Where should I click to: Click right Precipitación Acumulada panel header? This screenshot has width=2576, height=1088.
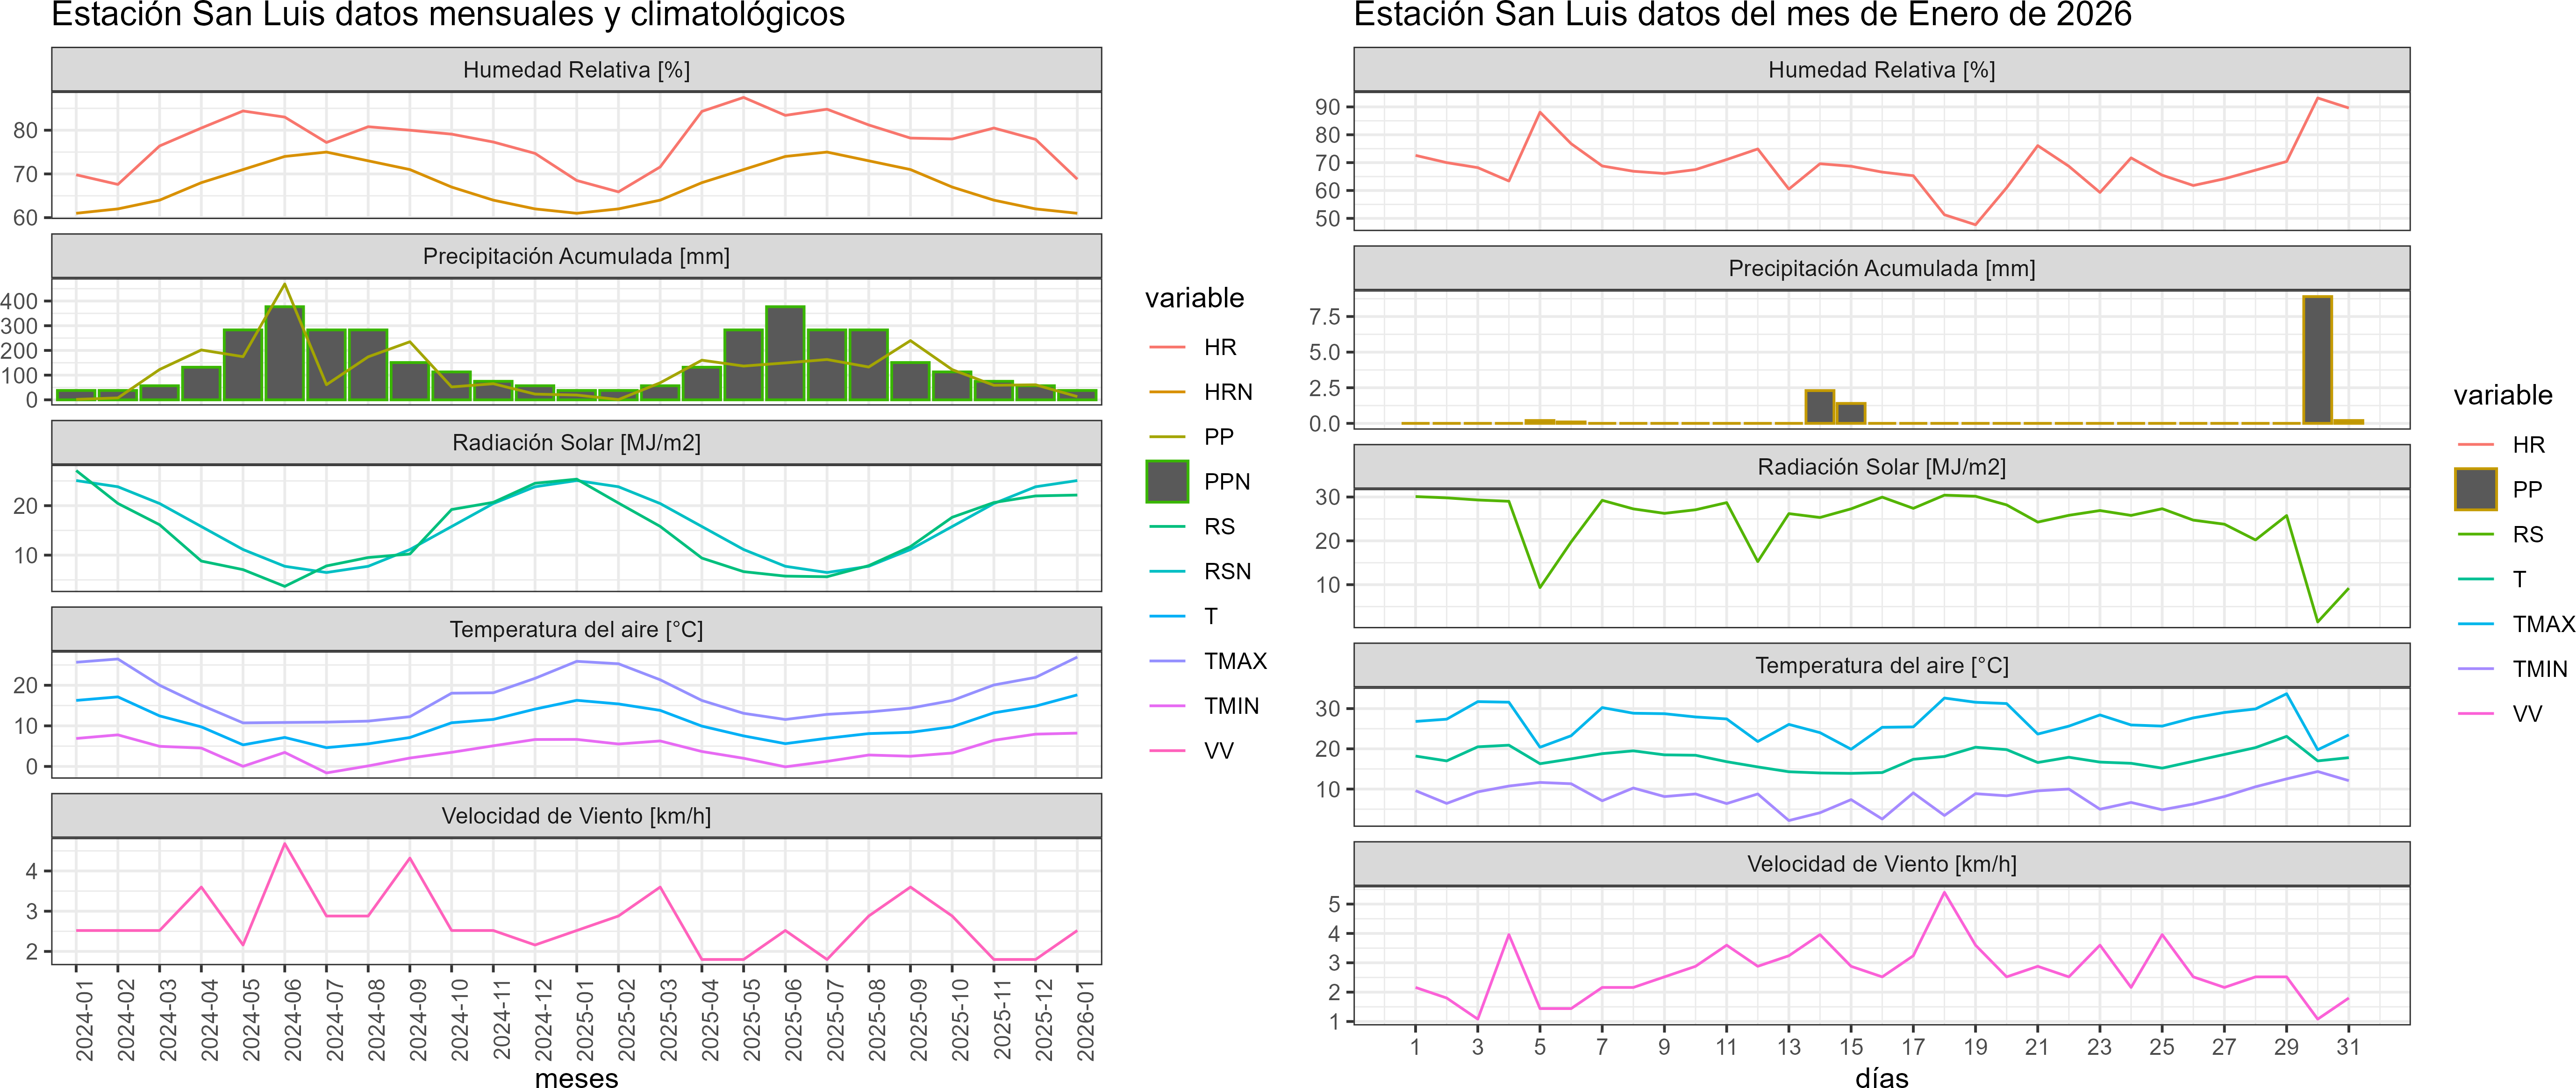[x=1881, y=268]
